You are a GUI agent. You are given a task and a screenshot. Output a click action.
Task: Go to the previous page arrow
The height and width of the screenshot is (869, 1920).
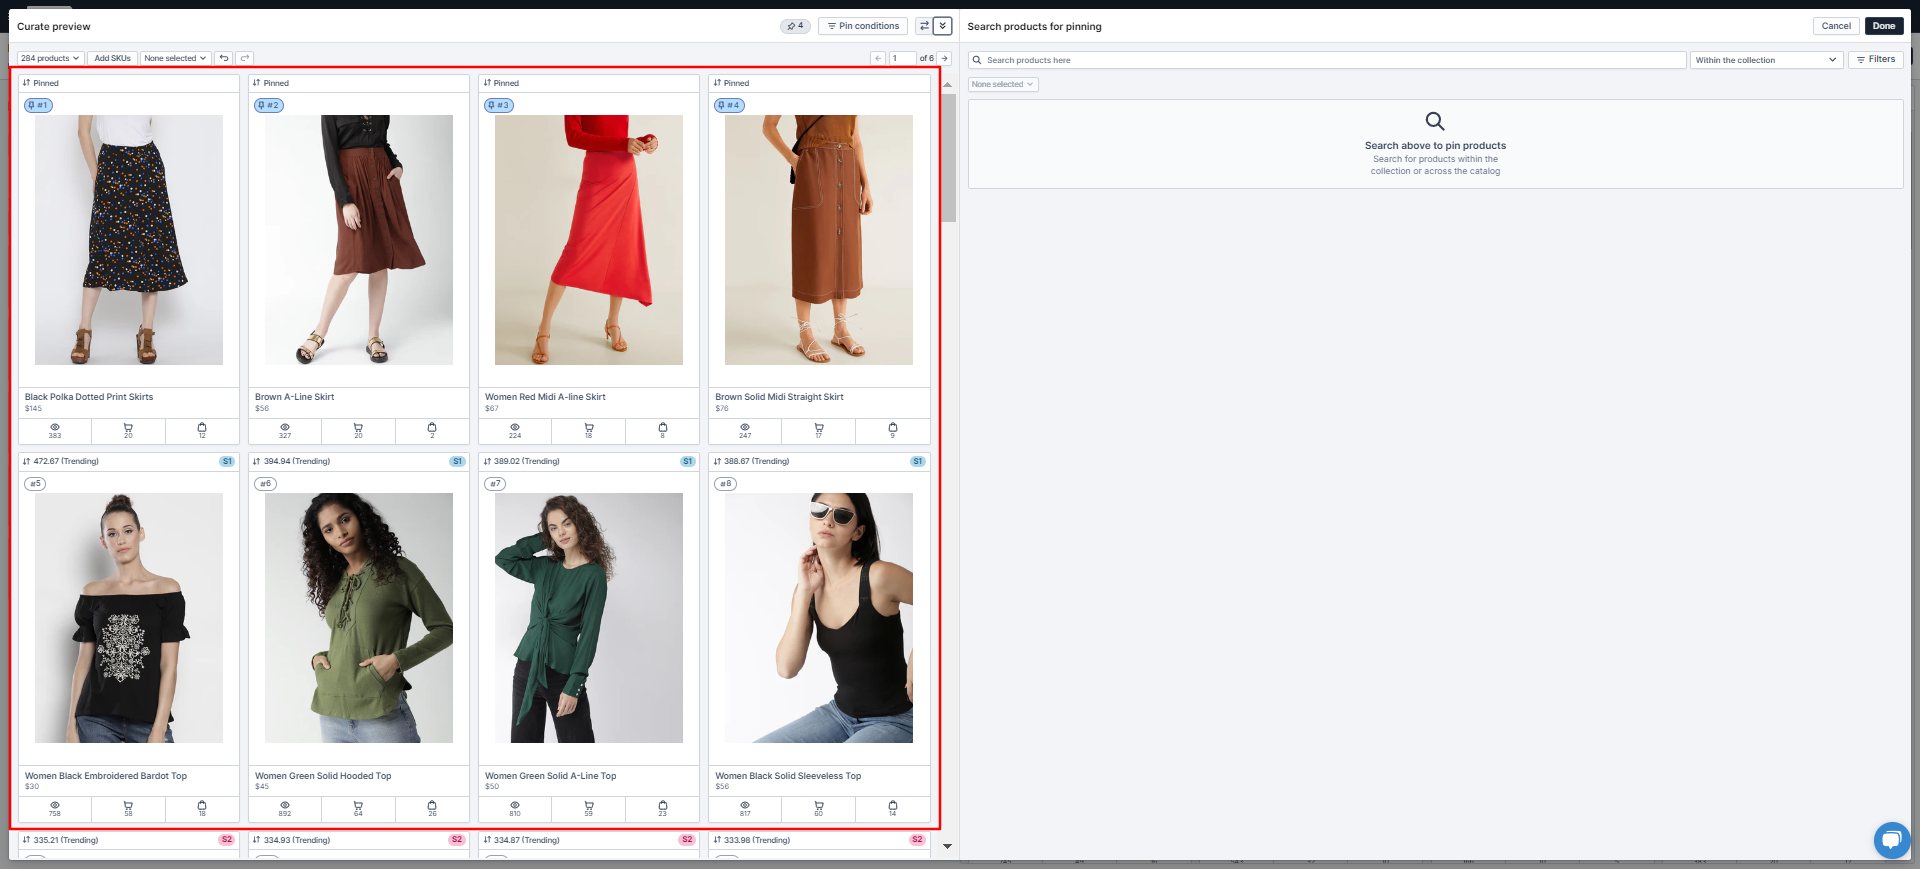(878, 58)
